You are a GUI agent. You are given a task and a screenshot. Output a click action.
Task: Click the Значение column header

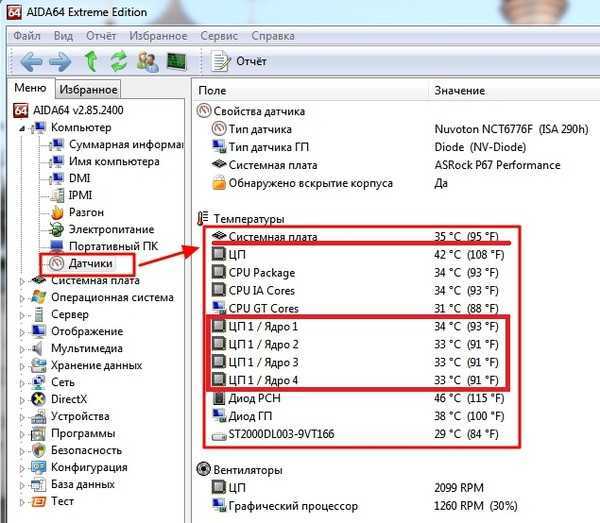pos(460,91)
